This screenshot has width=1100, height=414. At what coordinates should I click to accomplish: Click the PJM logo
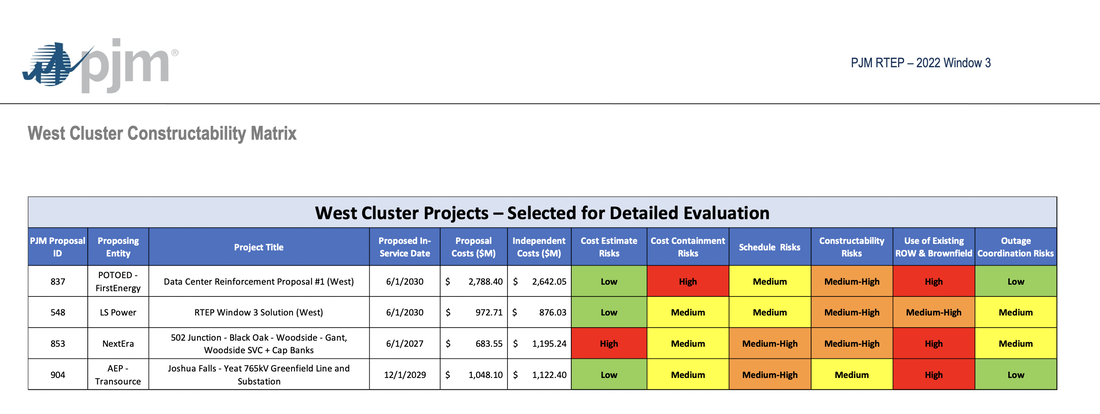click(x=100, y=66)
